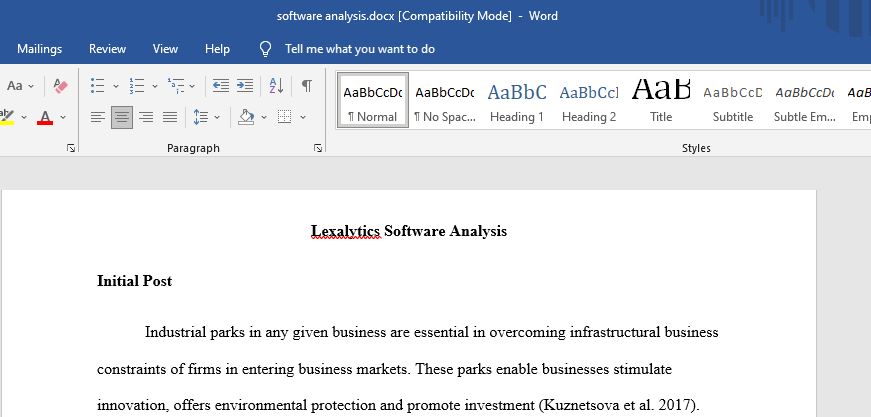Apply text highlight color
The width and height of the screenshot is (871, 417).
pyautogui.click(x=7, y=117)
